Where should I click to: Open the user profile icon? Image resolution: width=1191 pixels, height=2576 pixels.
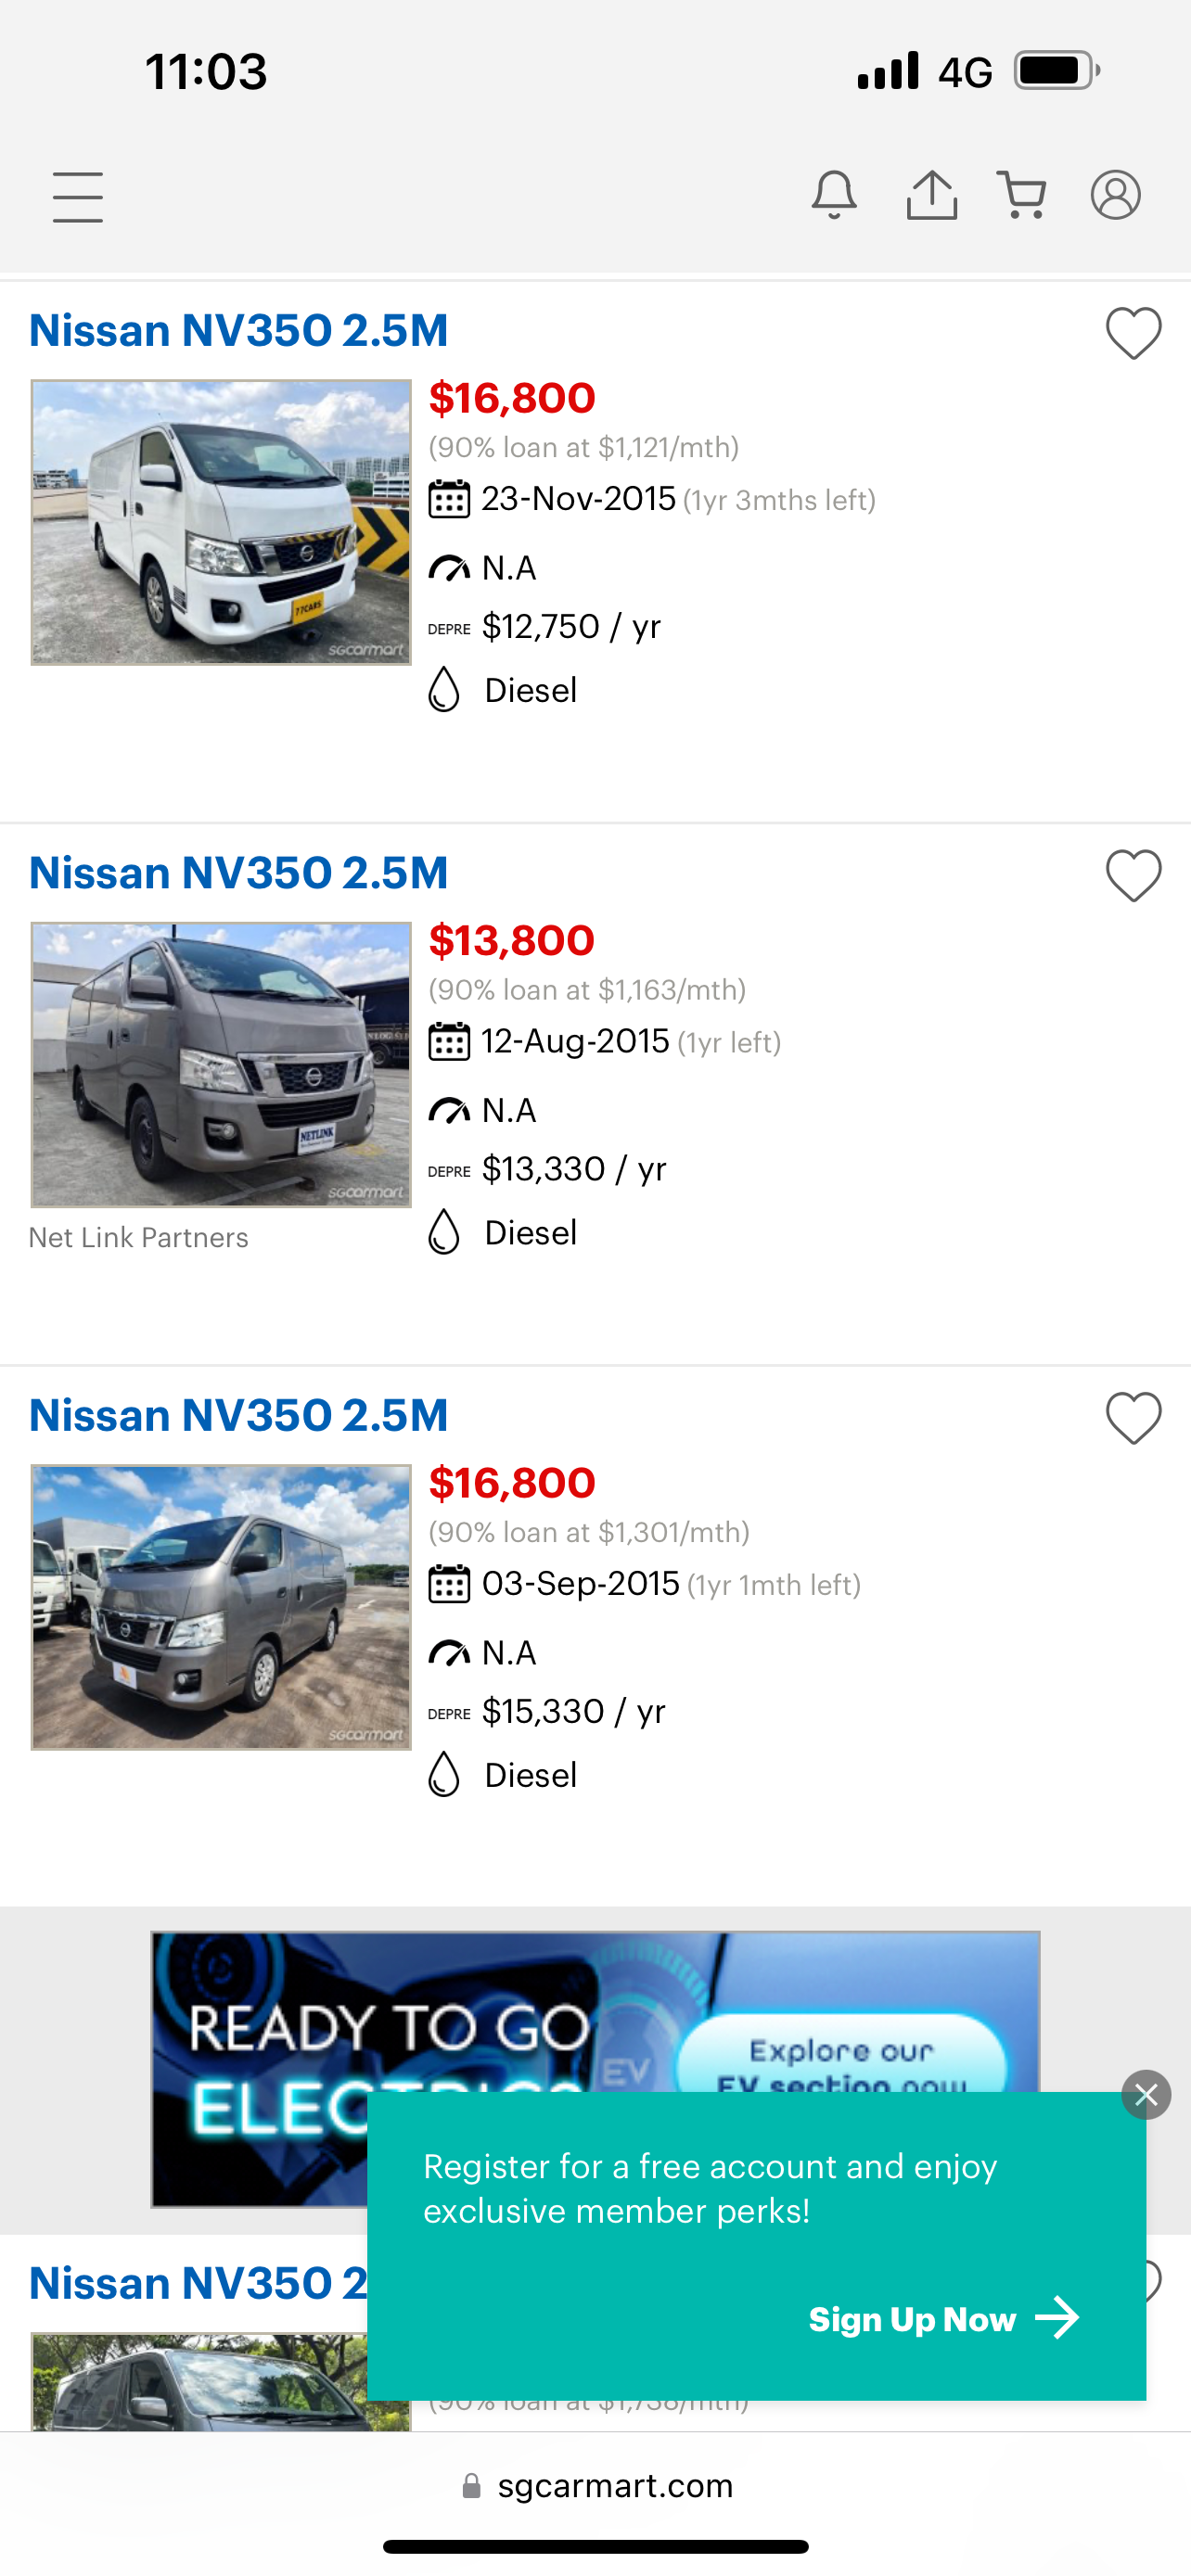pos(1115,195)
